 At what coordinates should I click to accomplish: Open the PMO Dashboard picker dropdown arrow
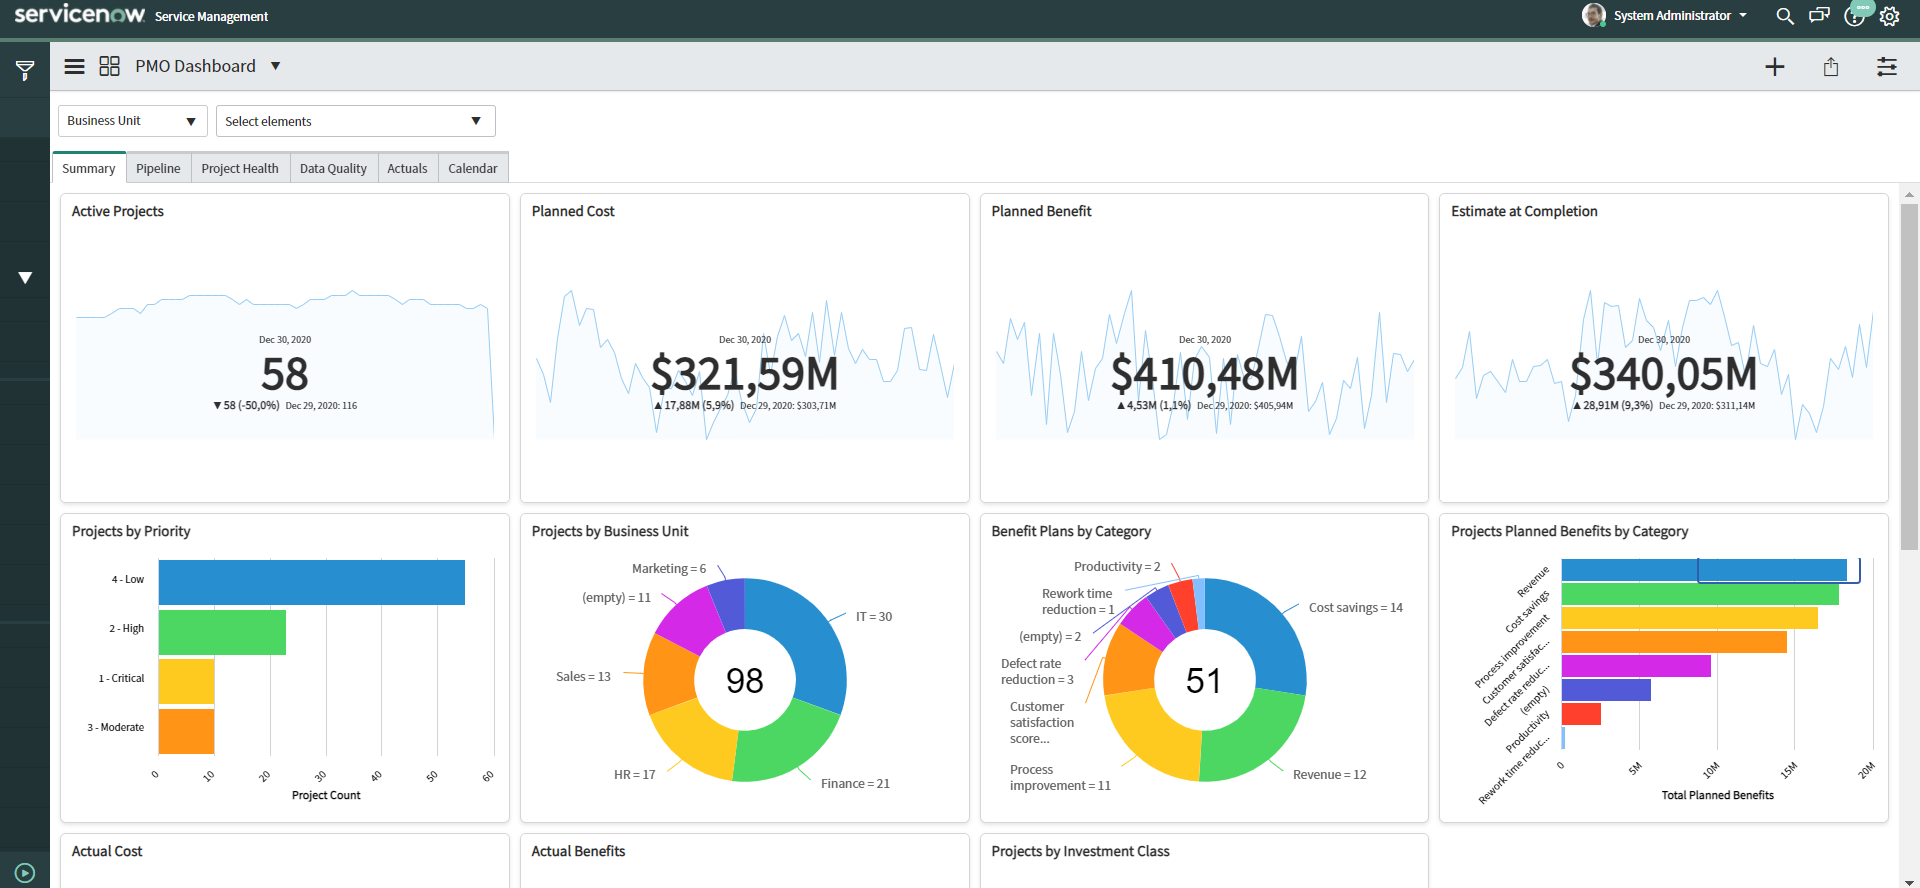[x=275, y=66]
